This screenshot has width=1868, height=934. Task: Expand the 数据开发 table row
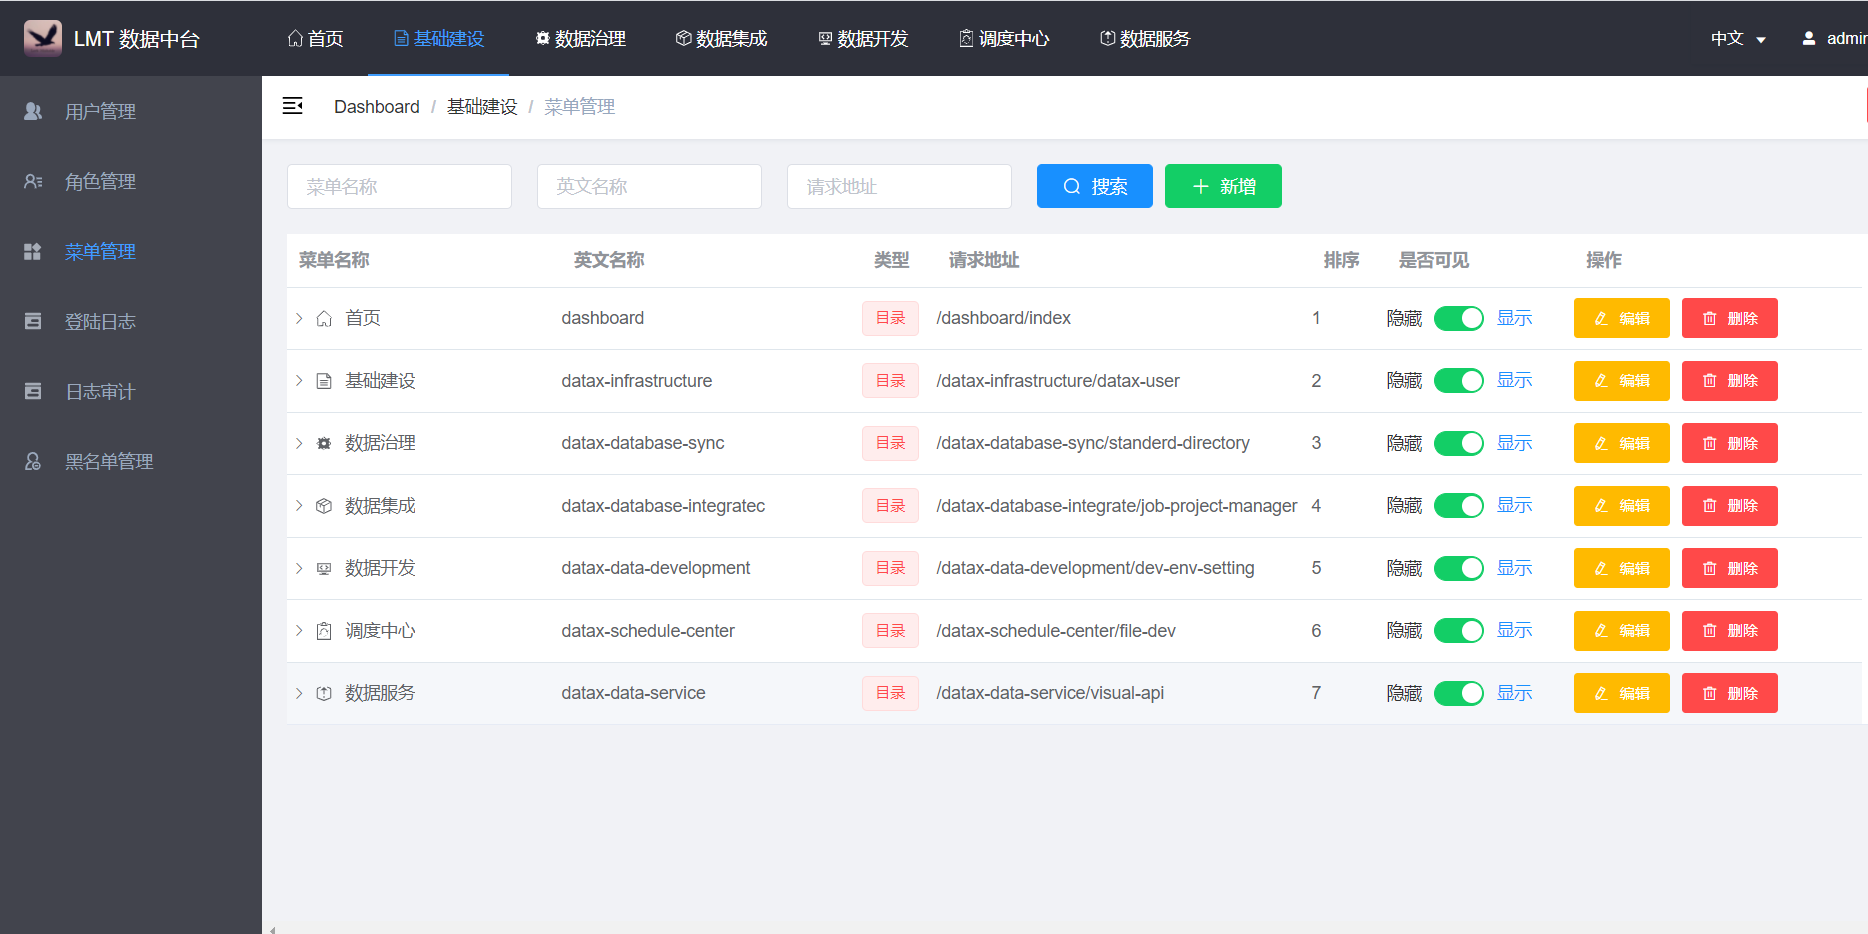pyautogui.click(x=298, y=567)
